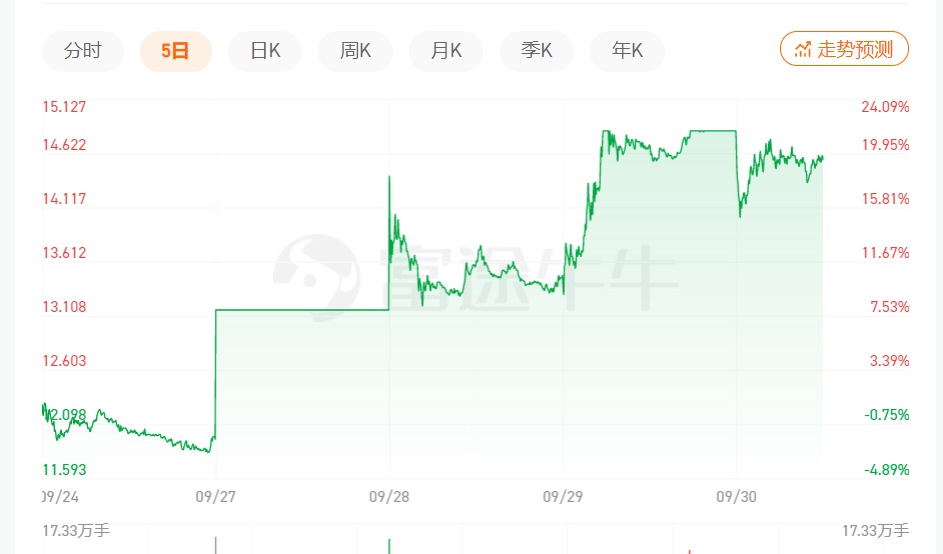Click the 09/29 date label
Image resolution: width=943 pixels, height=554 pixels.
point(563,496)
